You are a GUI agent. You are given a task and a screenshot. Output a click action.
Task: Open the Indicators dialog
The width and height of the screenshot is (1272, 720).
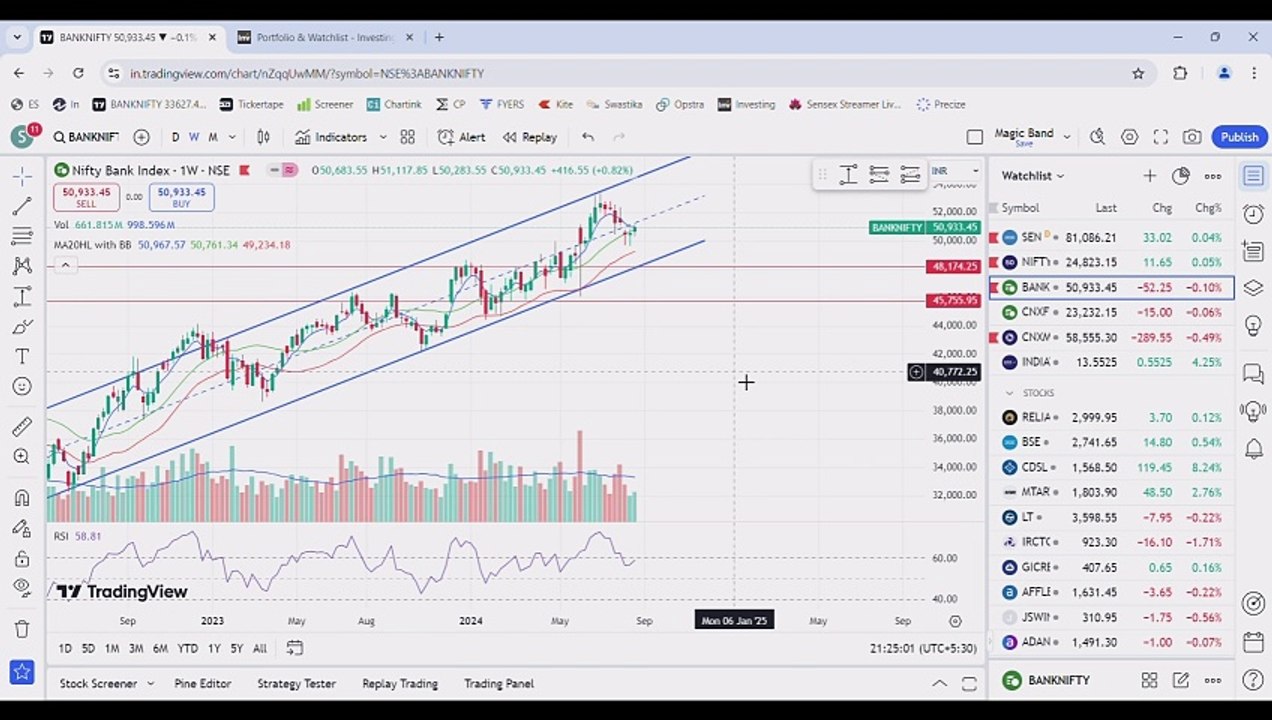click(x=332, y=137)
